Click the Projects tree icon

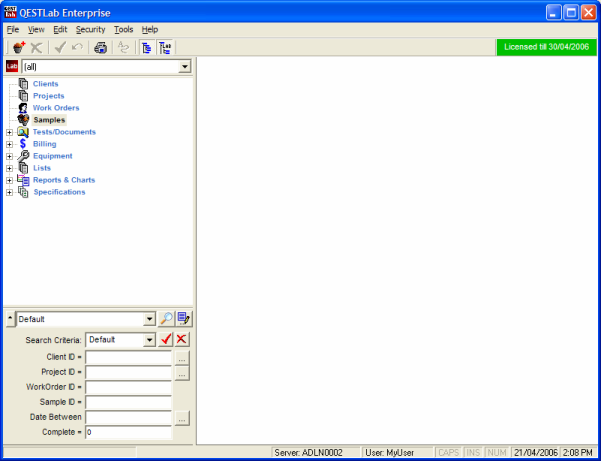pos(23,96)
